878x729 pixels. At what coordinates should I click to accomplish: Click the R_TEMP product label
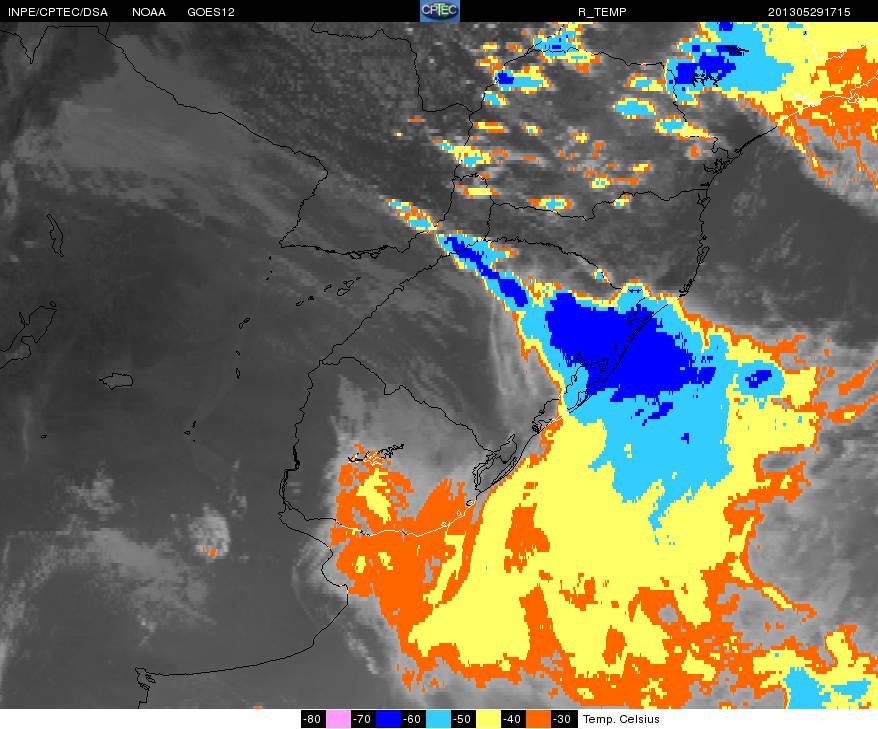click(x=602, y=12)
